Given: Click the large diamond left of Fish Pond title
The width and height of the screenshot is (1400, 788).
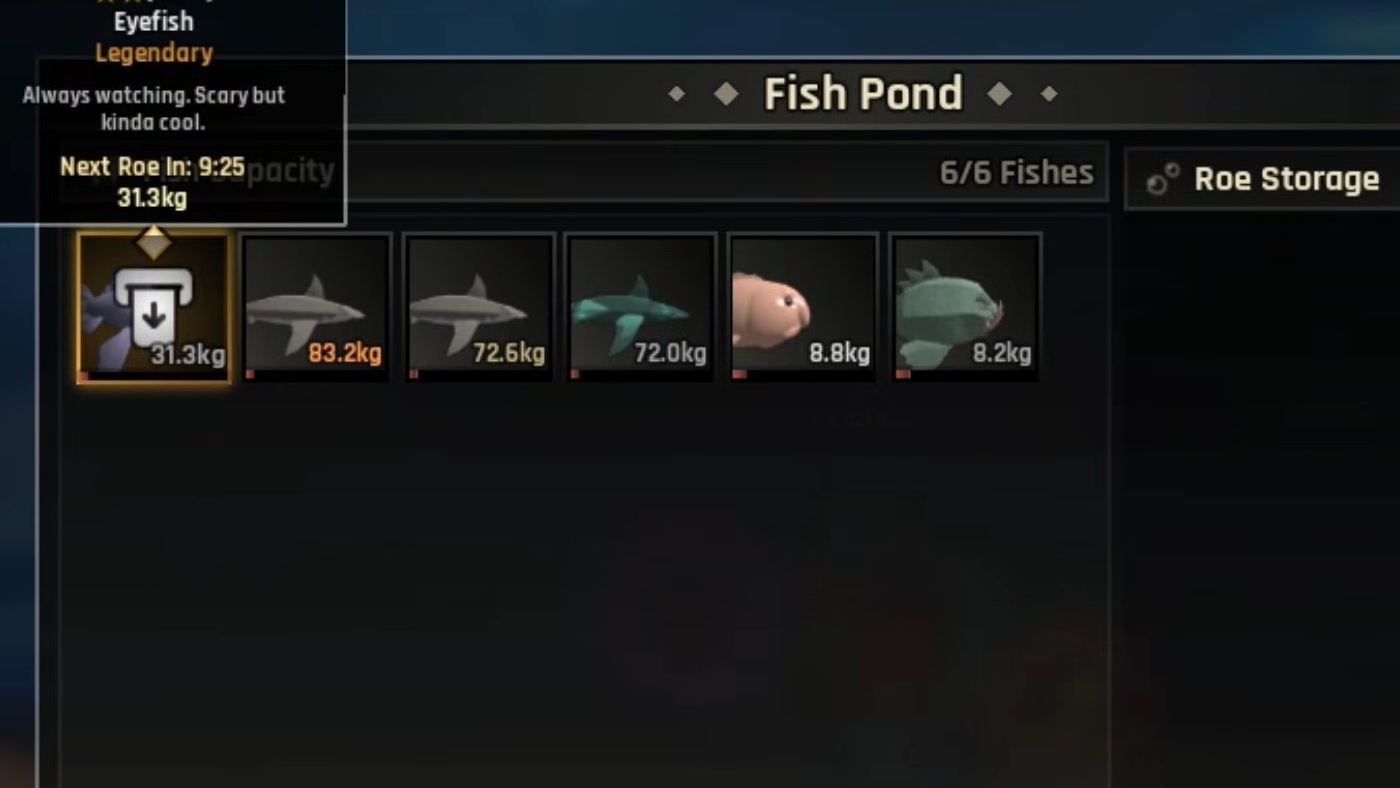Looking at the screenshot, I should pyautogui.click(x=726, y=94).
